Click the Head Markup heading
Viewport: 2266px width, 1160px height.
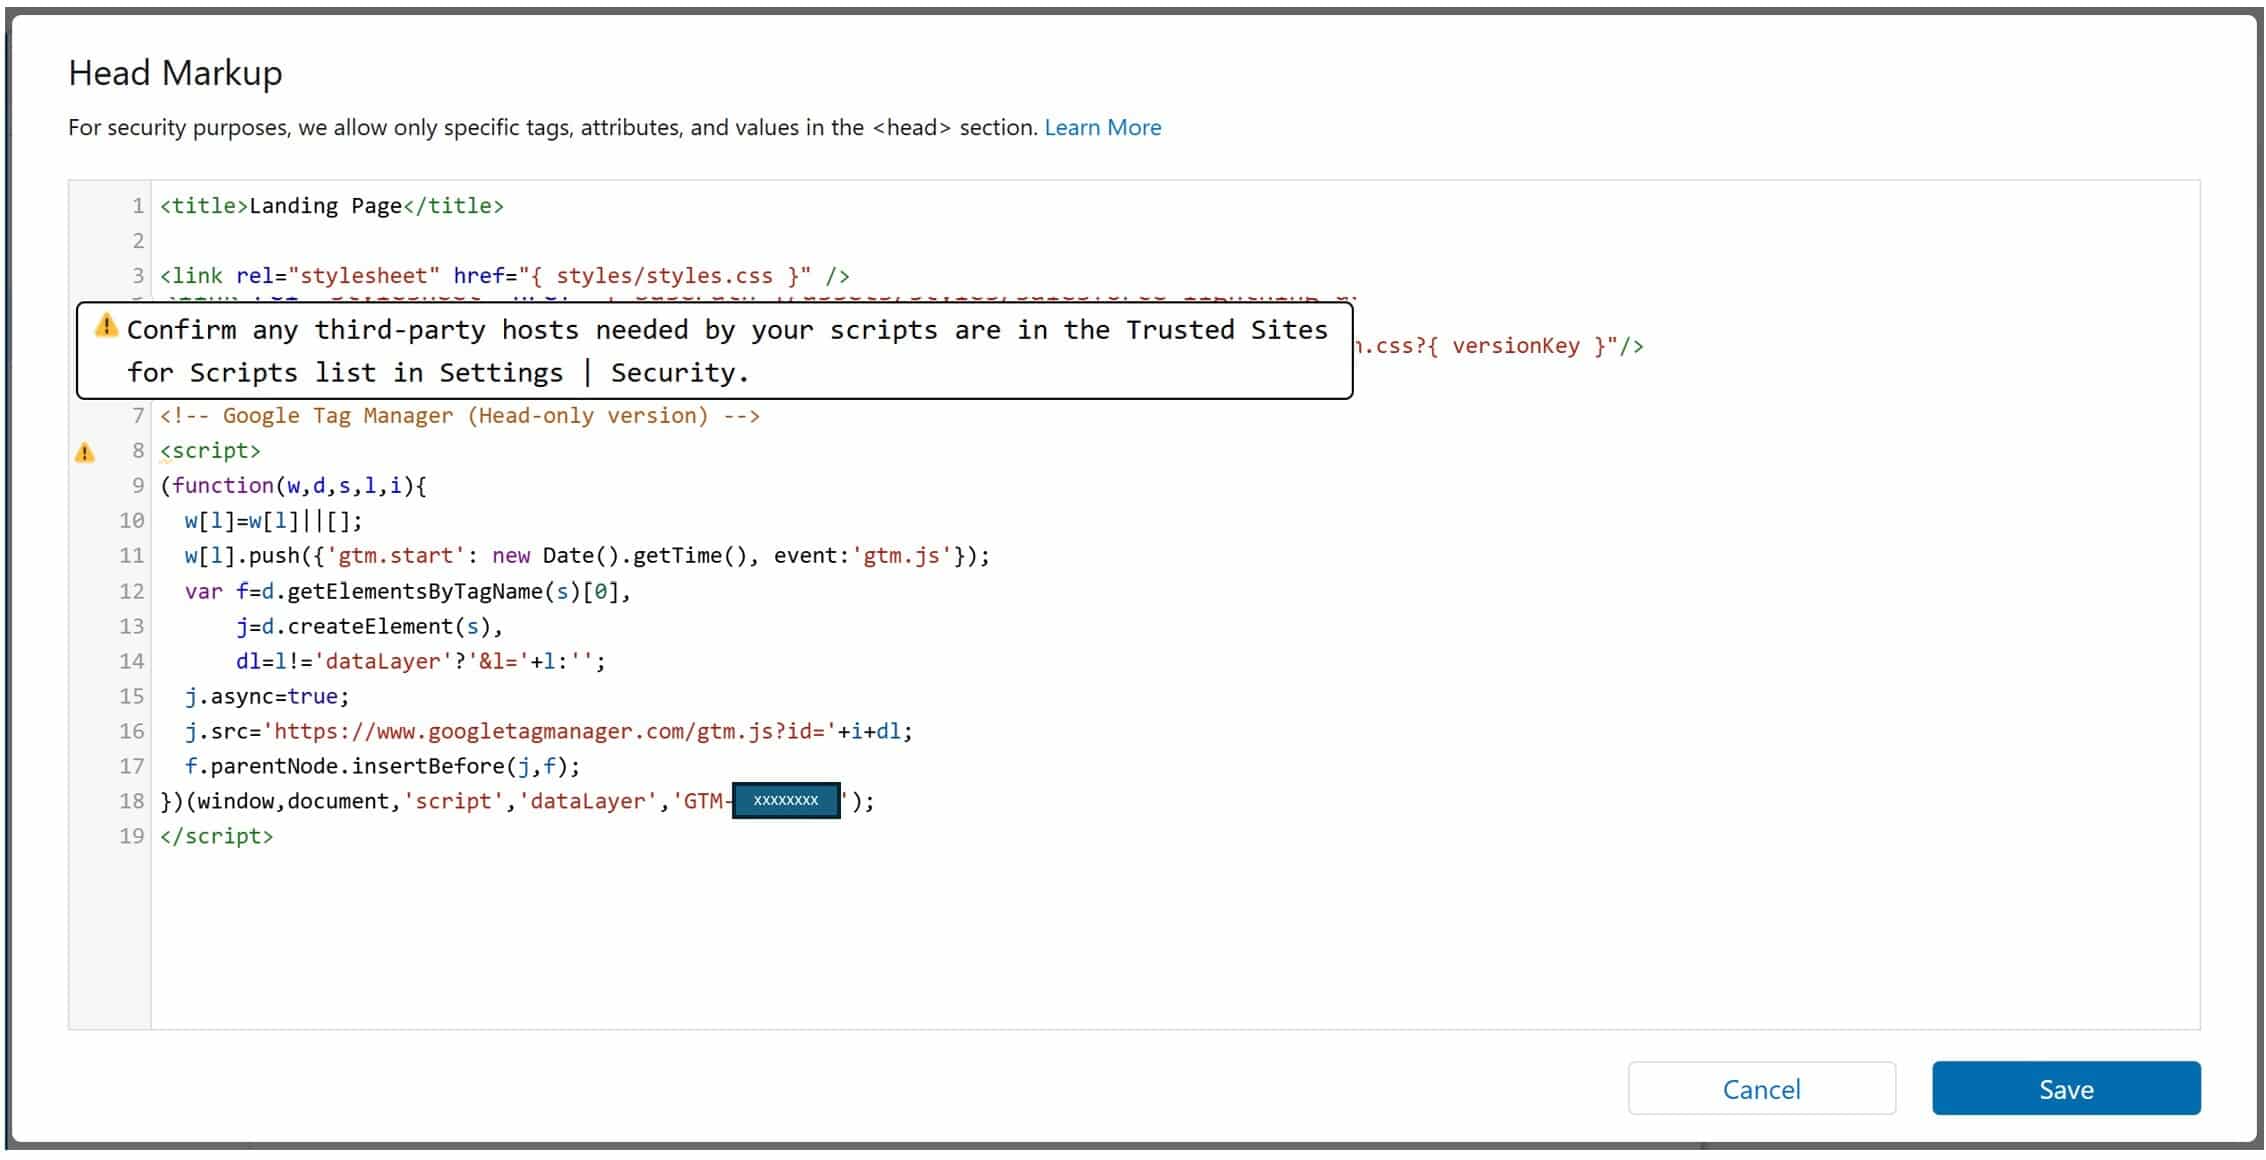point(175,73)
